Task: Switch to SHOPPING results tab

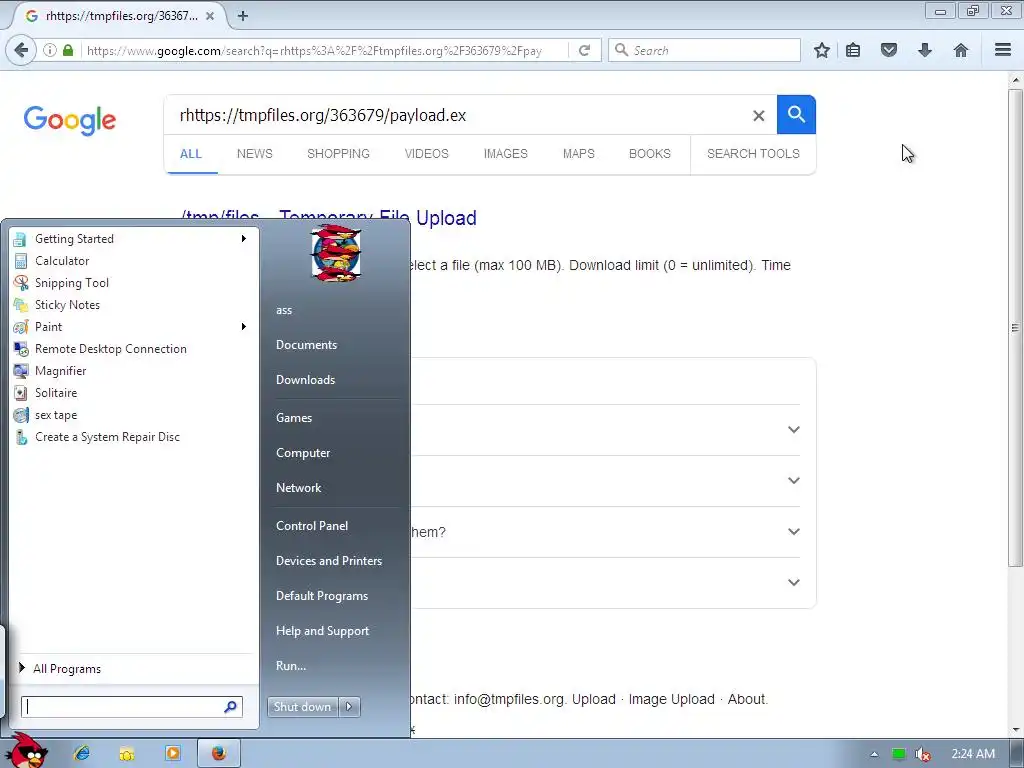Action: coord(338,154)
